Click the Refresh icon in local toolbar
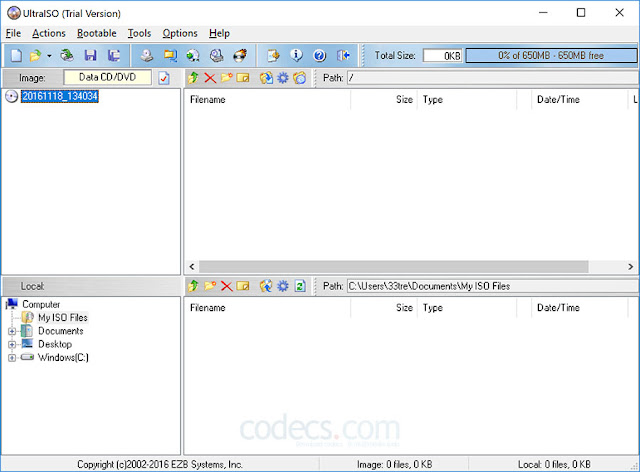Viewport: 640px width, 472px height. point(300,286)
